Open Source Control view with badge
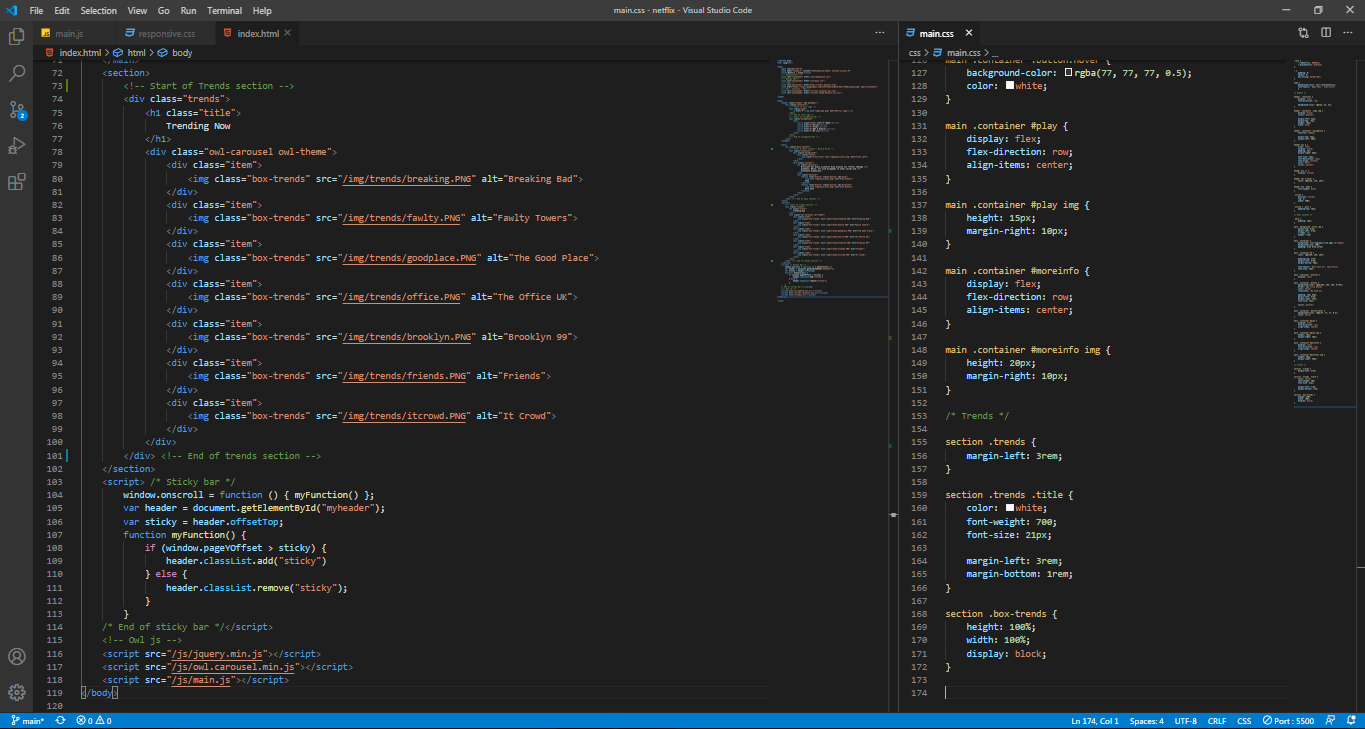The image size is (1365, 729). click(x=16, y=110)
